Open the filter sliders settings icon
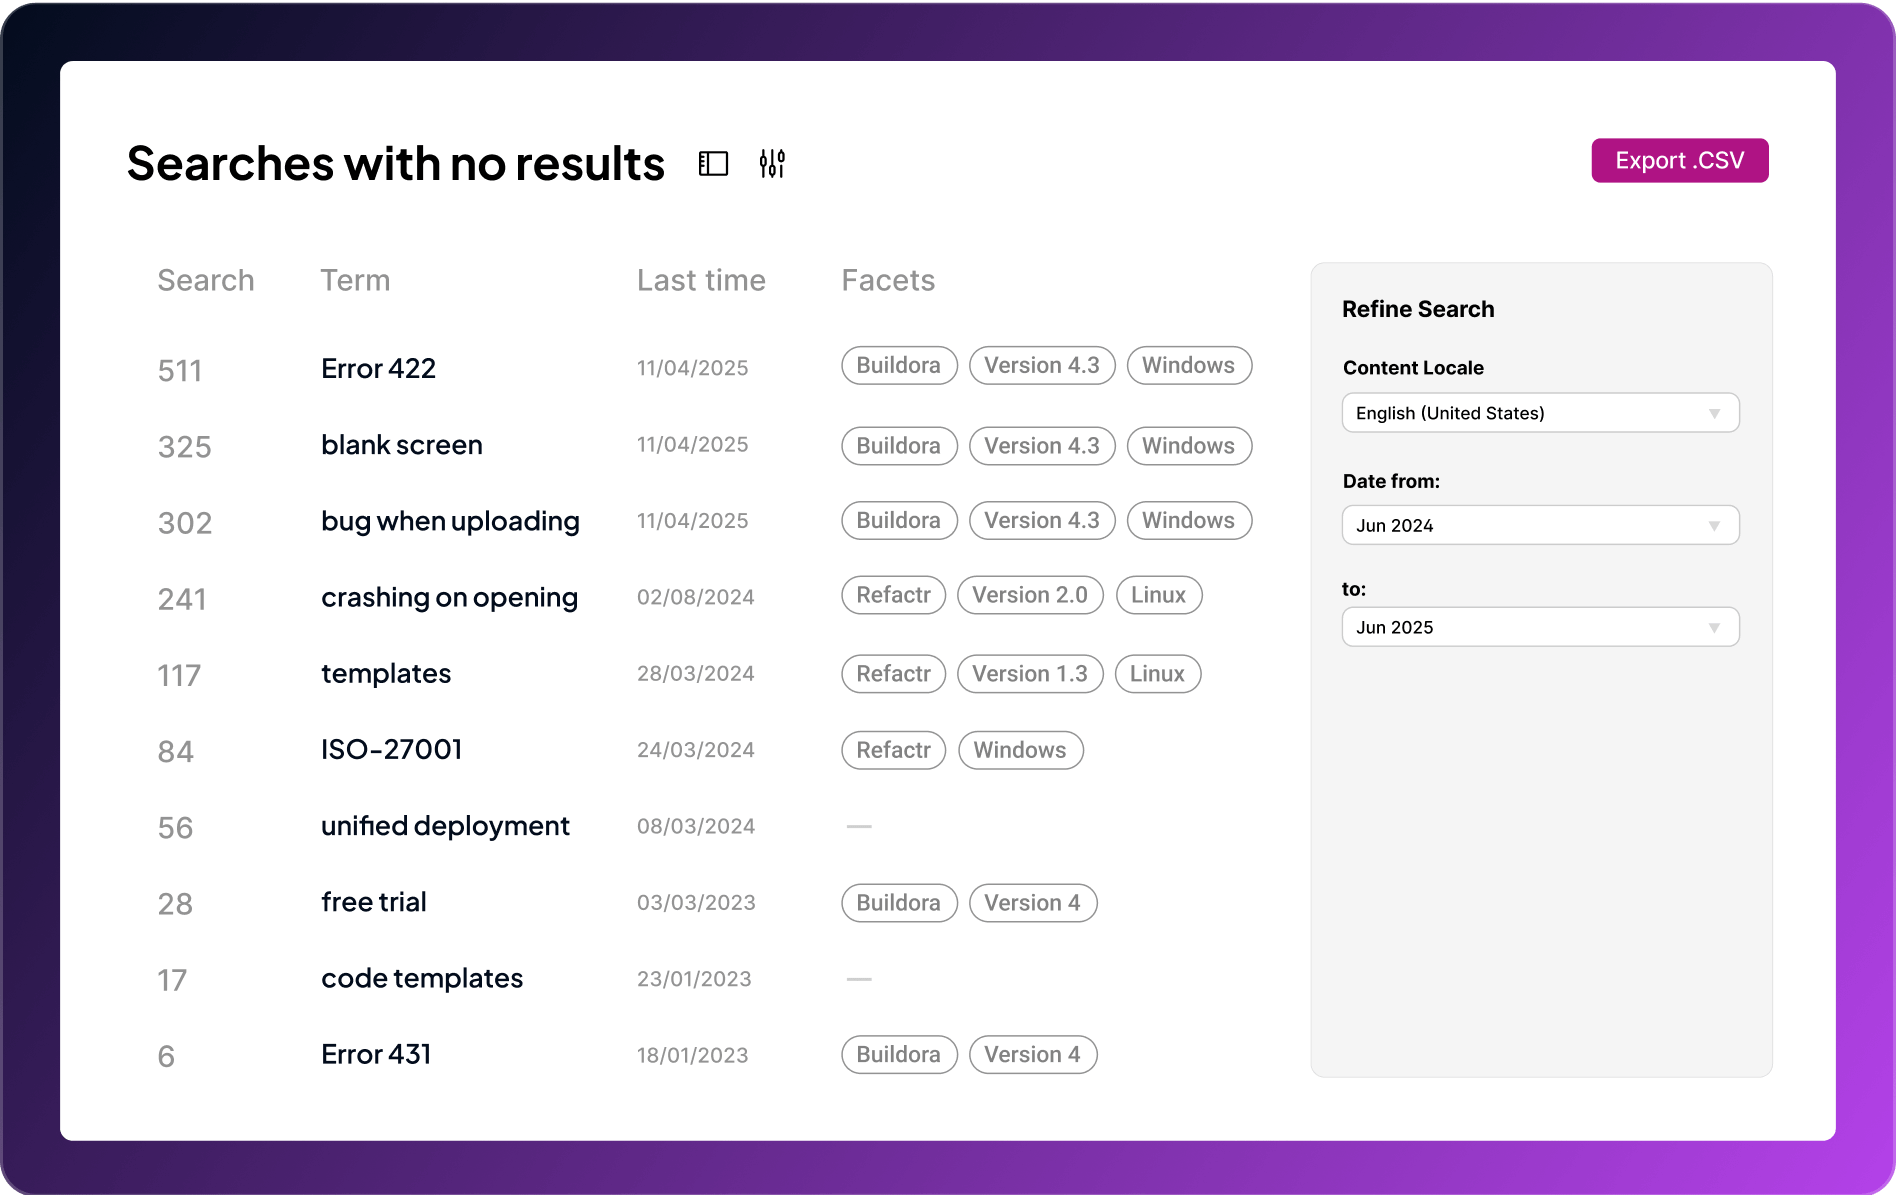 point(772,163)
